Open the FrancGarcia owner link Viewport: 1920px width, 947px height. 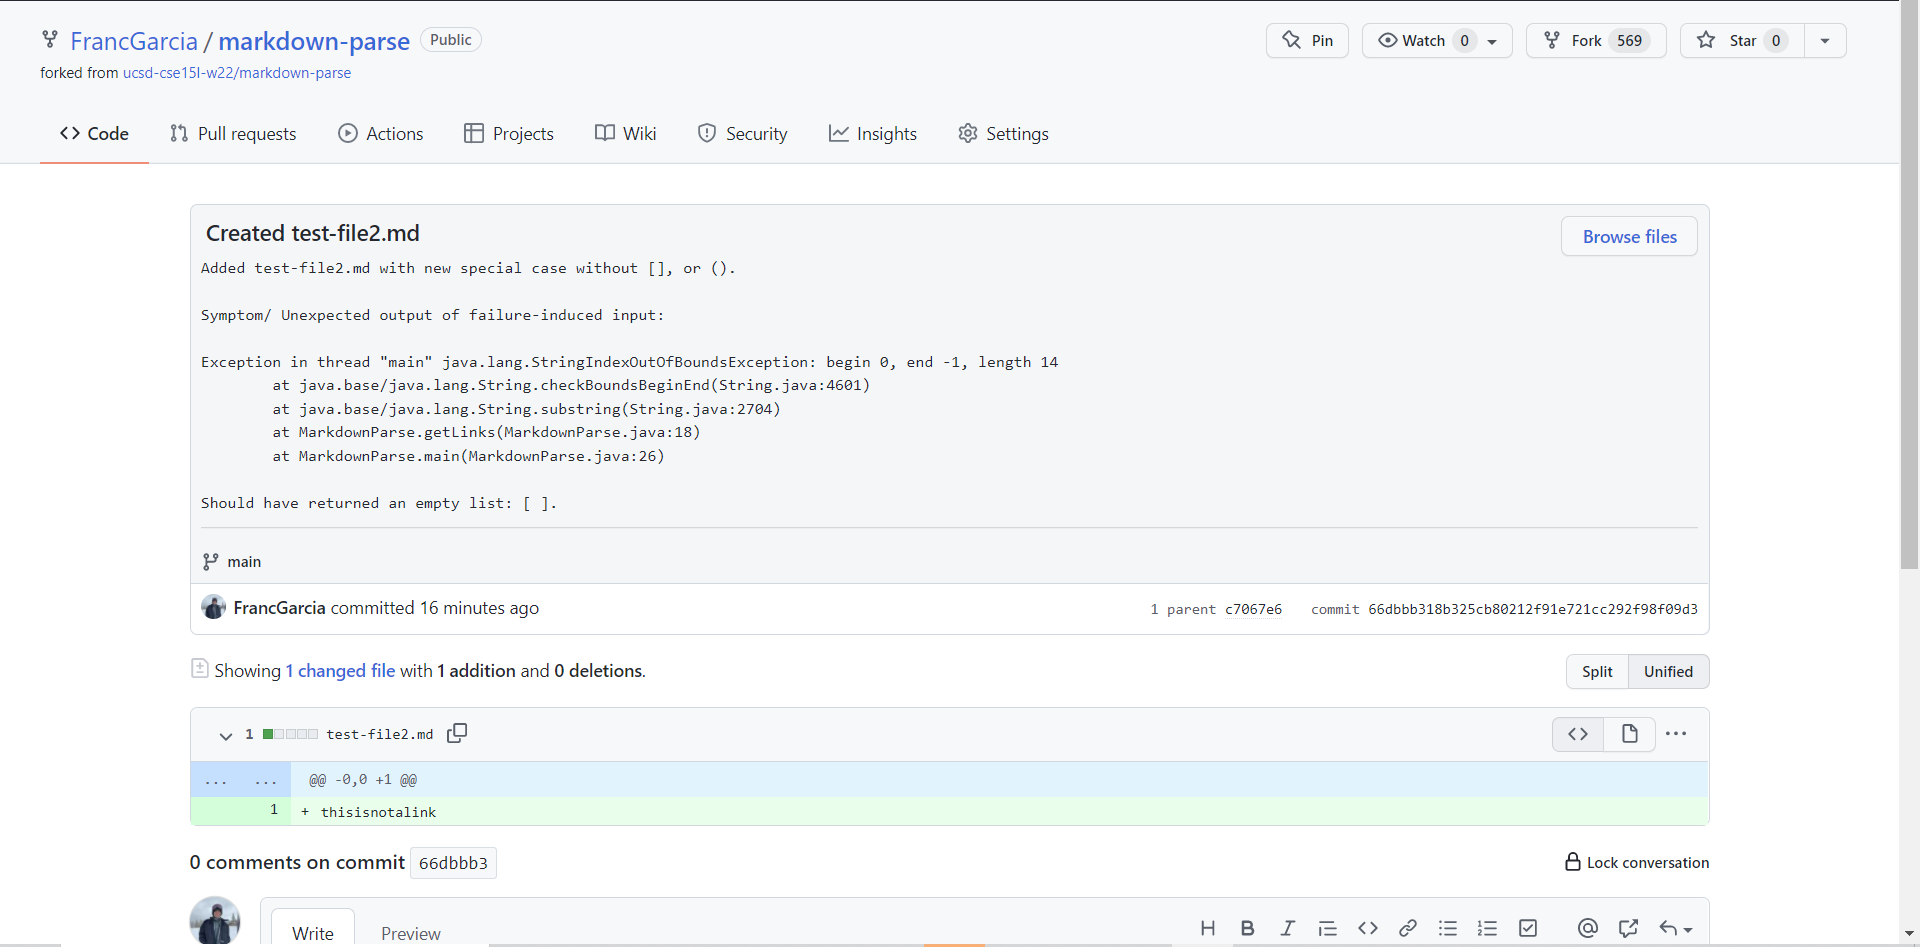[x=134, y=41]
